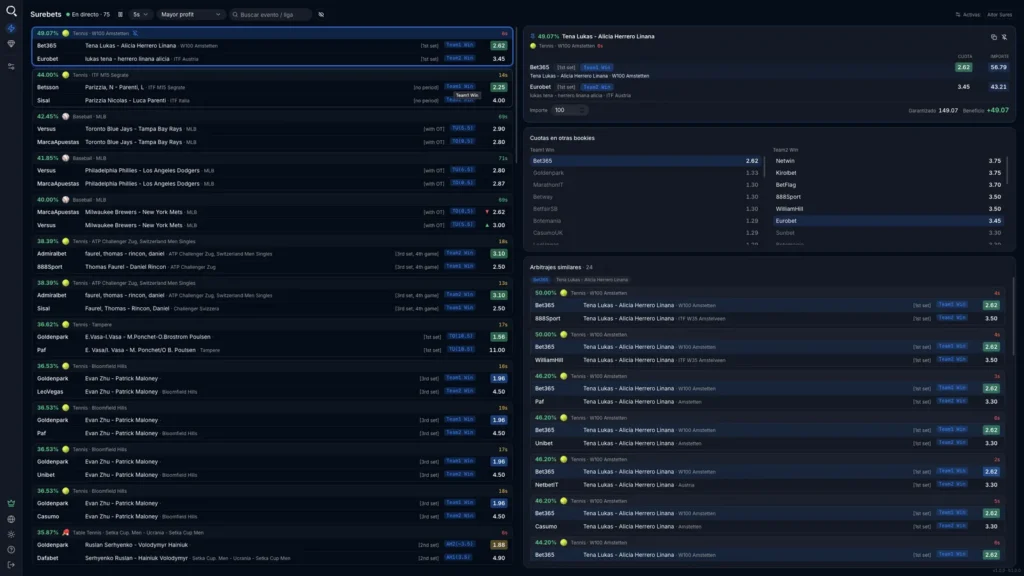This screenshot has height=576, width=1024.
Task: Click the copy icon in the detail panel
Action: [x=994, y=37]
